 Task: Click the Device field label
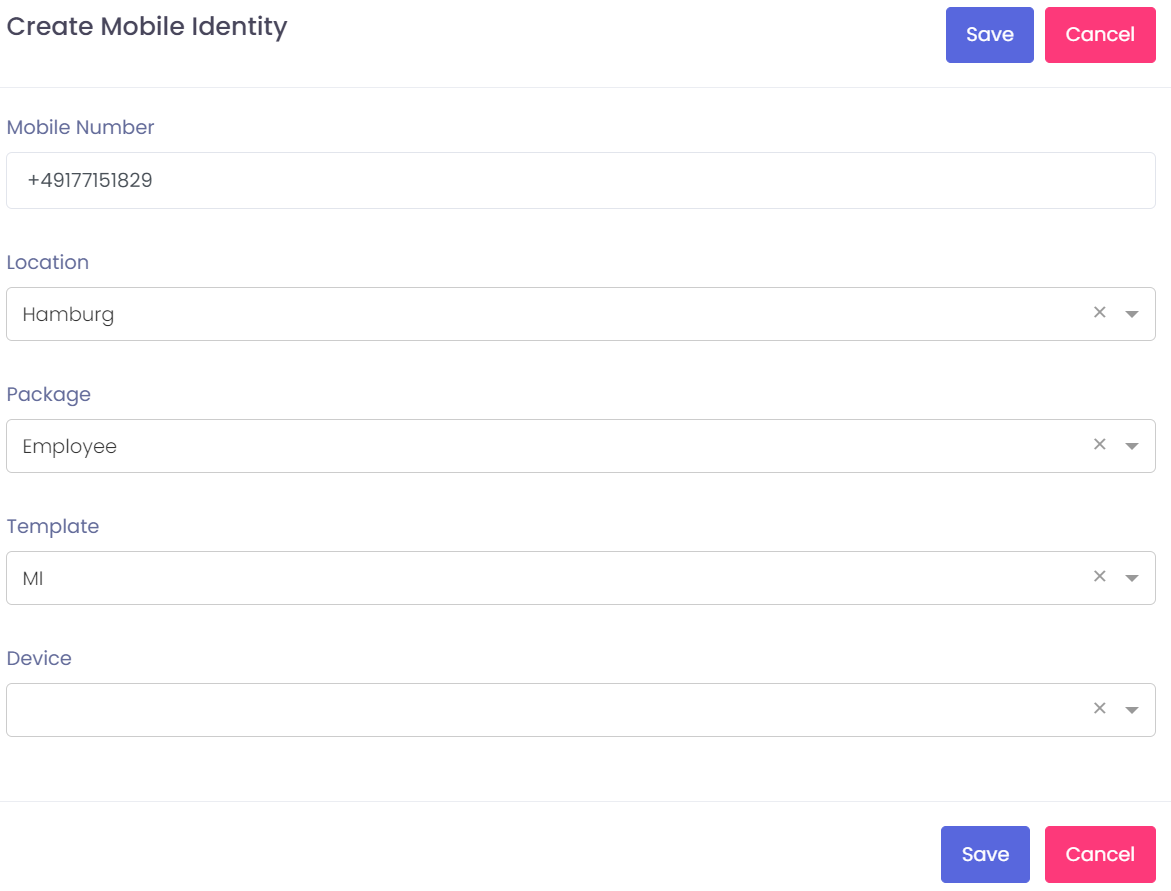(39, 658)
